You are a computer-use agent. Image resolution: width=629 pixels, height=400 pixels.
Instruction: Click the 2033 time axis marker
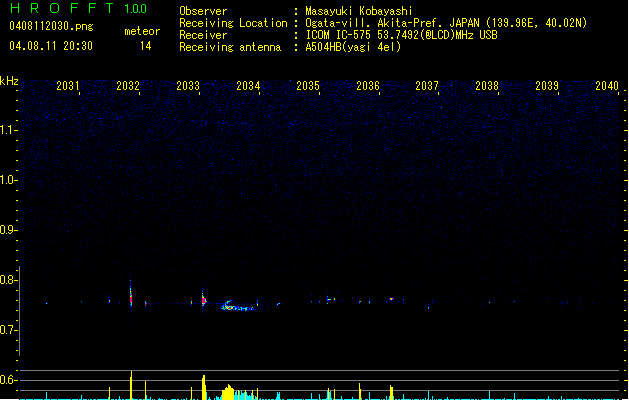pyautogui.click(x=188, y=86)
